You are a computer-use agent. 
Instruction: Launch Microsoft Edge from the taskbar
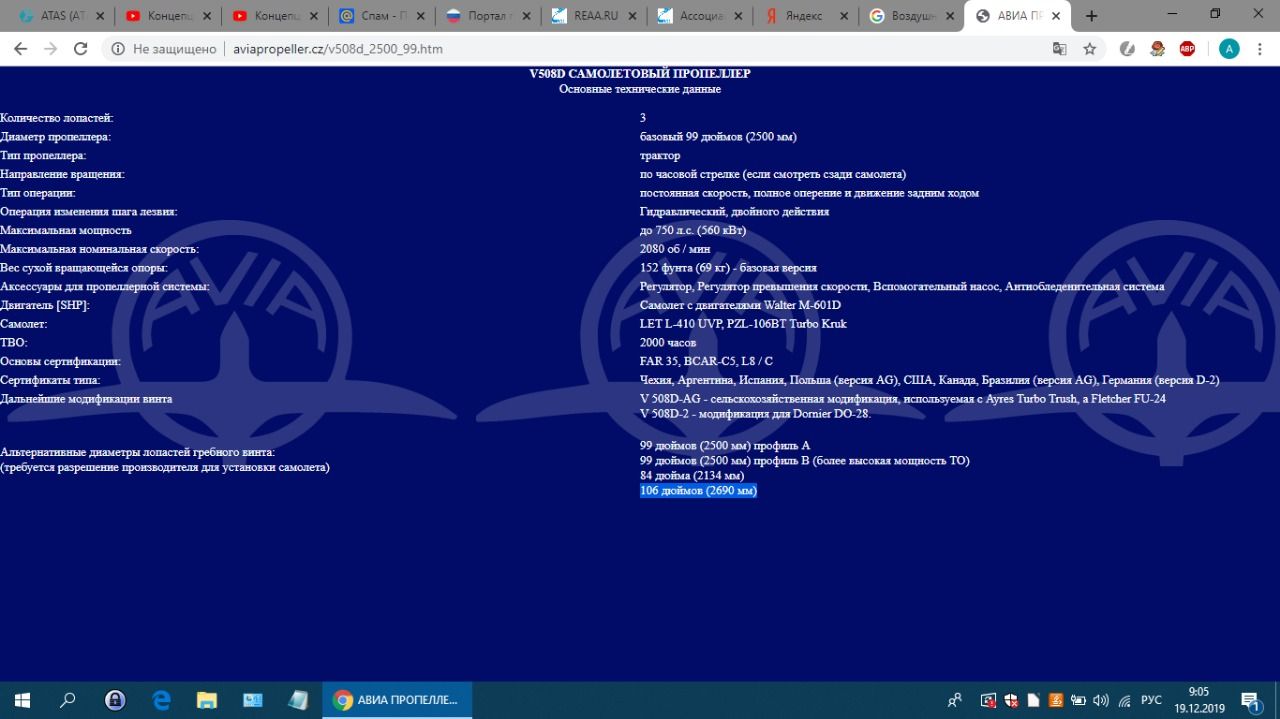point(161,700)
